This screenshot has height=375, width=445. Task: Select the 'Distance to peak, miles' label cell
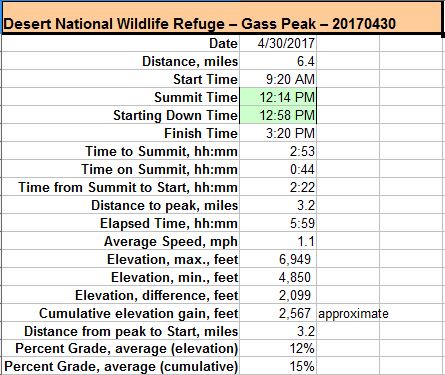(x=120, y=205)
